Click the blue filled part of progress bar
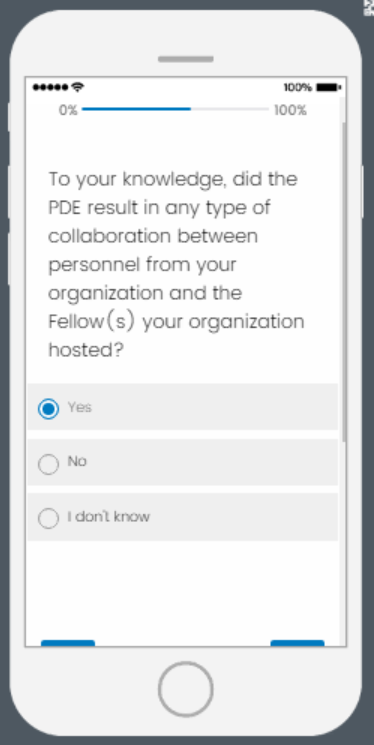This screenshot has width=374, height=745. click(136, 109)
